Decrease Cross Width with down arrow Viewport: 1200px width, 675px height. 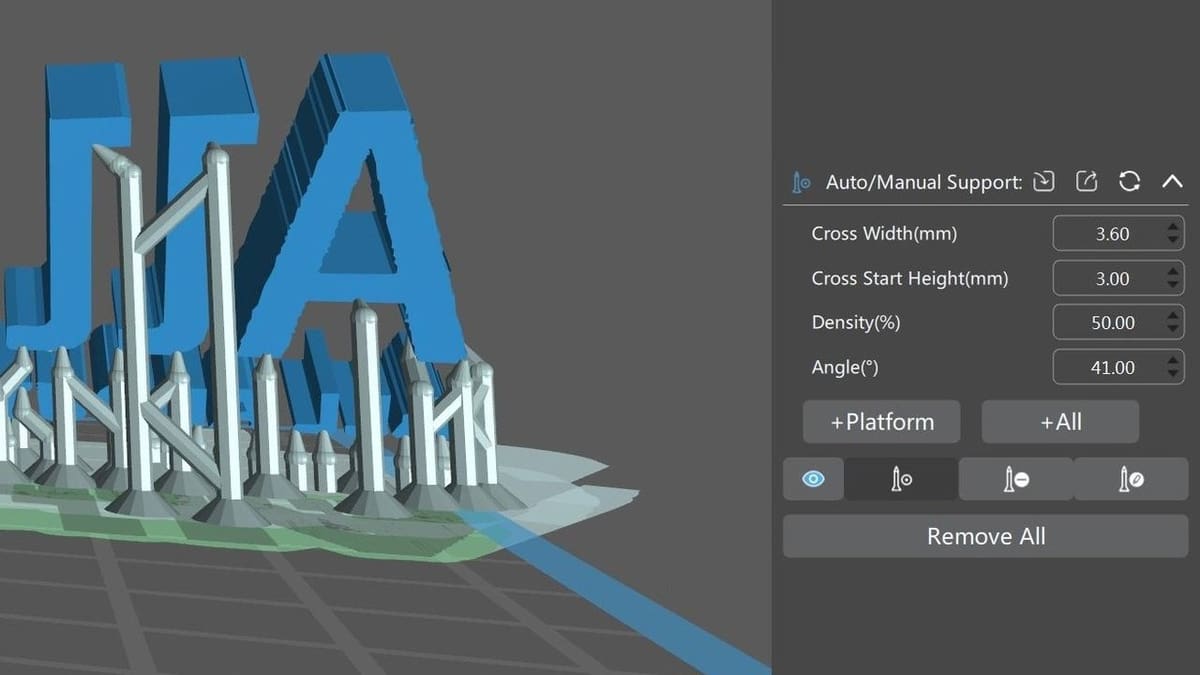click(1174, 241)
